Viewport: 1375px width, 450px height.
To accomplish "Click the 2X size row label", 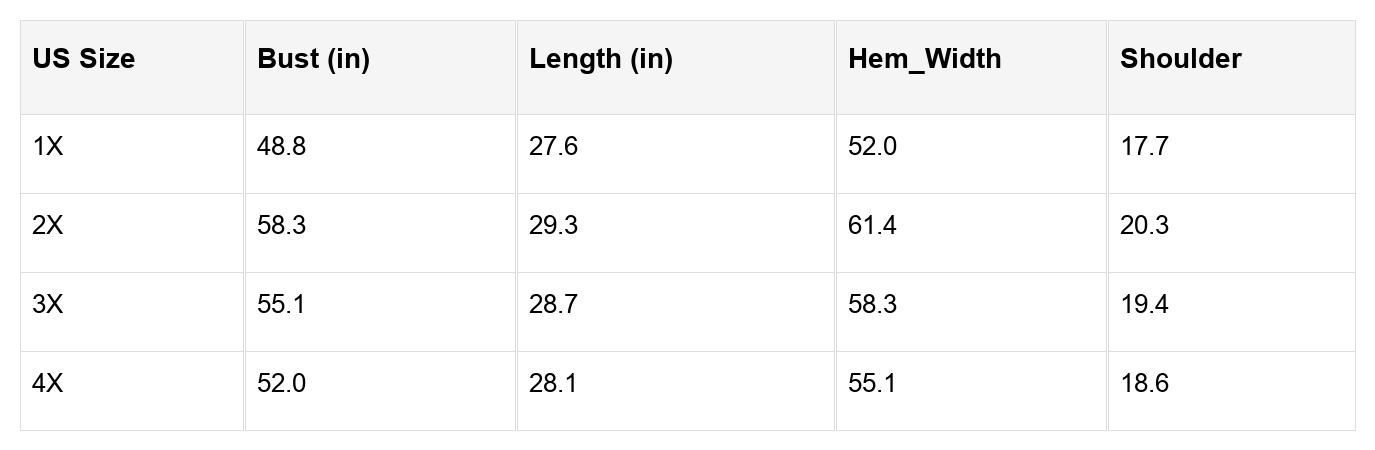I will click(x=48, y=226).
